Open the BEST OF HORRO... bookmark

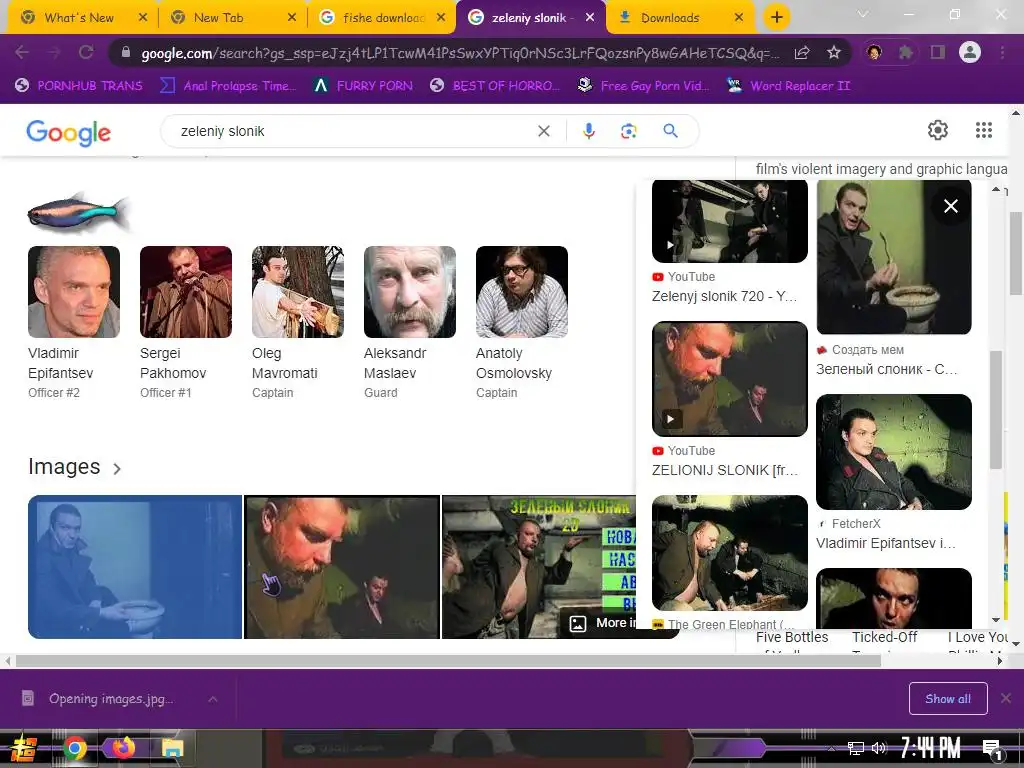pos(495,86)
